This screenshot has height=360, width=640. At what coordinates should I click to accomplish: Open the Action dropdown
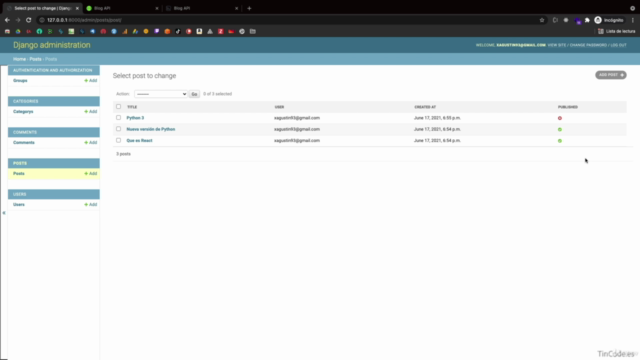(161, 94)
